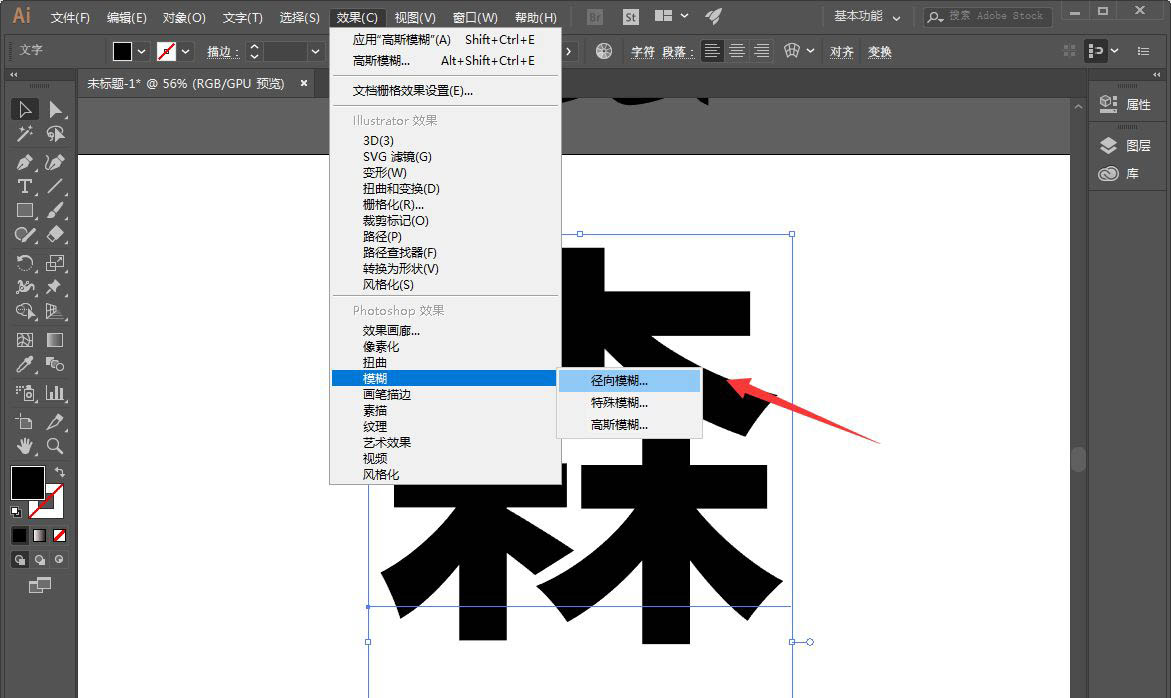Open the 对象(O) menu
The height and width of the screenshot is (698, 1171).
tap(184, 17)
